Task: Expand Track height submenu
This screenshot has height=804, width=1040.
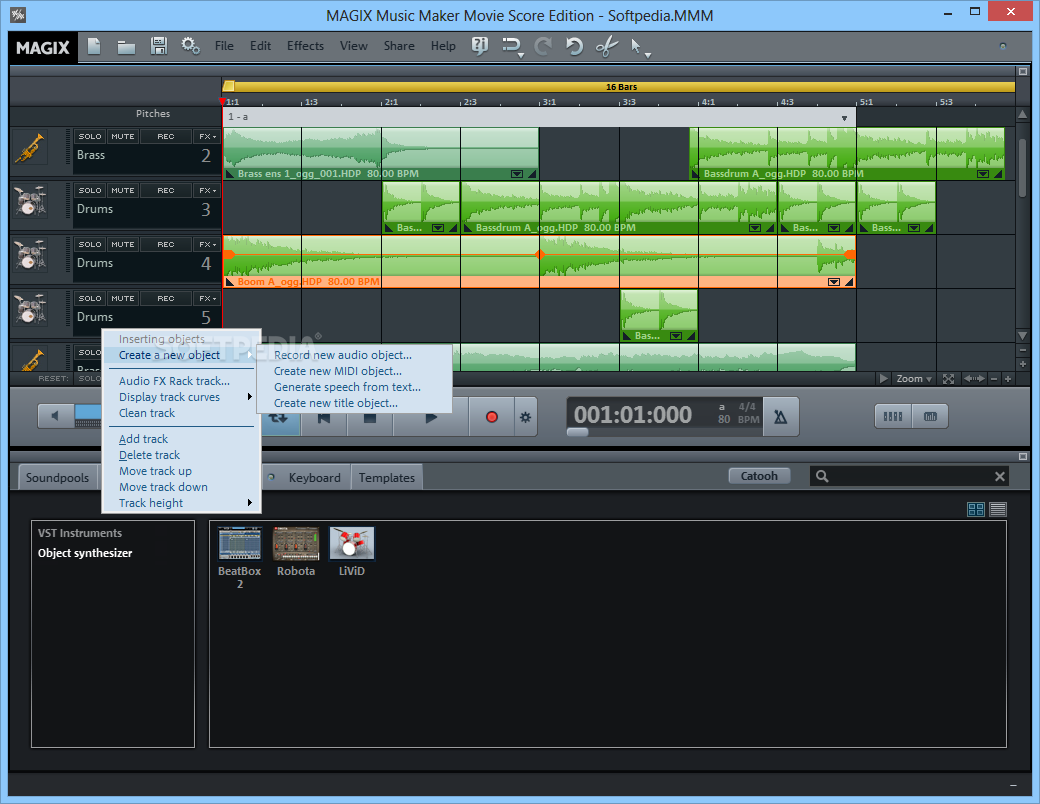Action: (x=181, y=503)
